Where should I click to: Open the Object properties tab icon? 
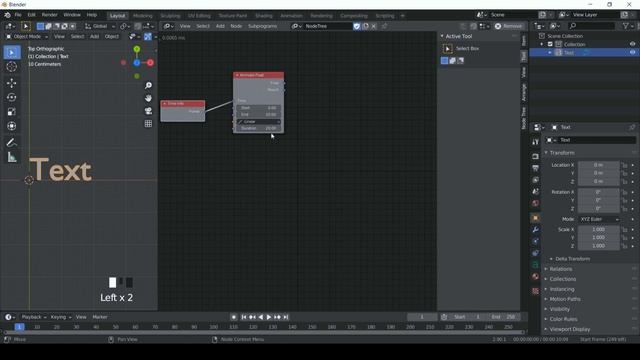535,218
